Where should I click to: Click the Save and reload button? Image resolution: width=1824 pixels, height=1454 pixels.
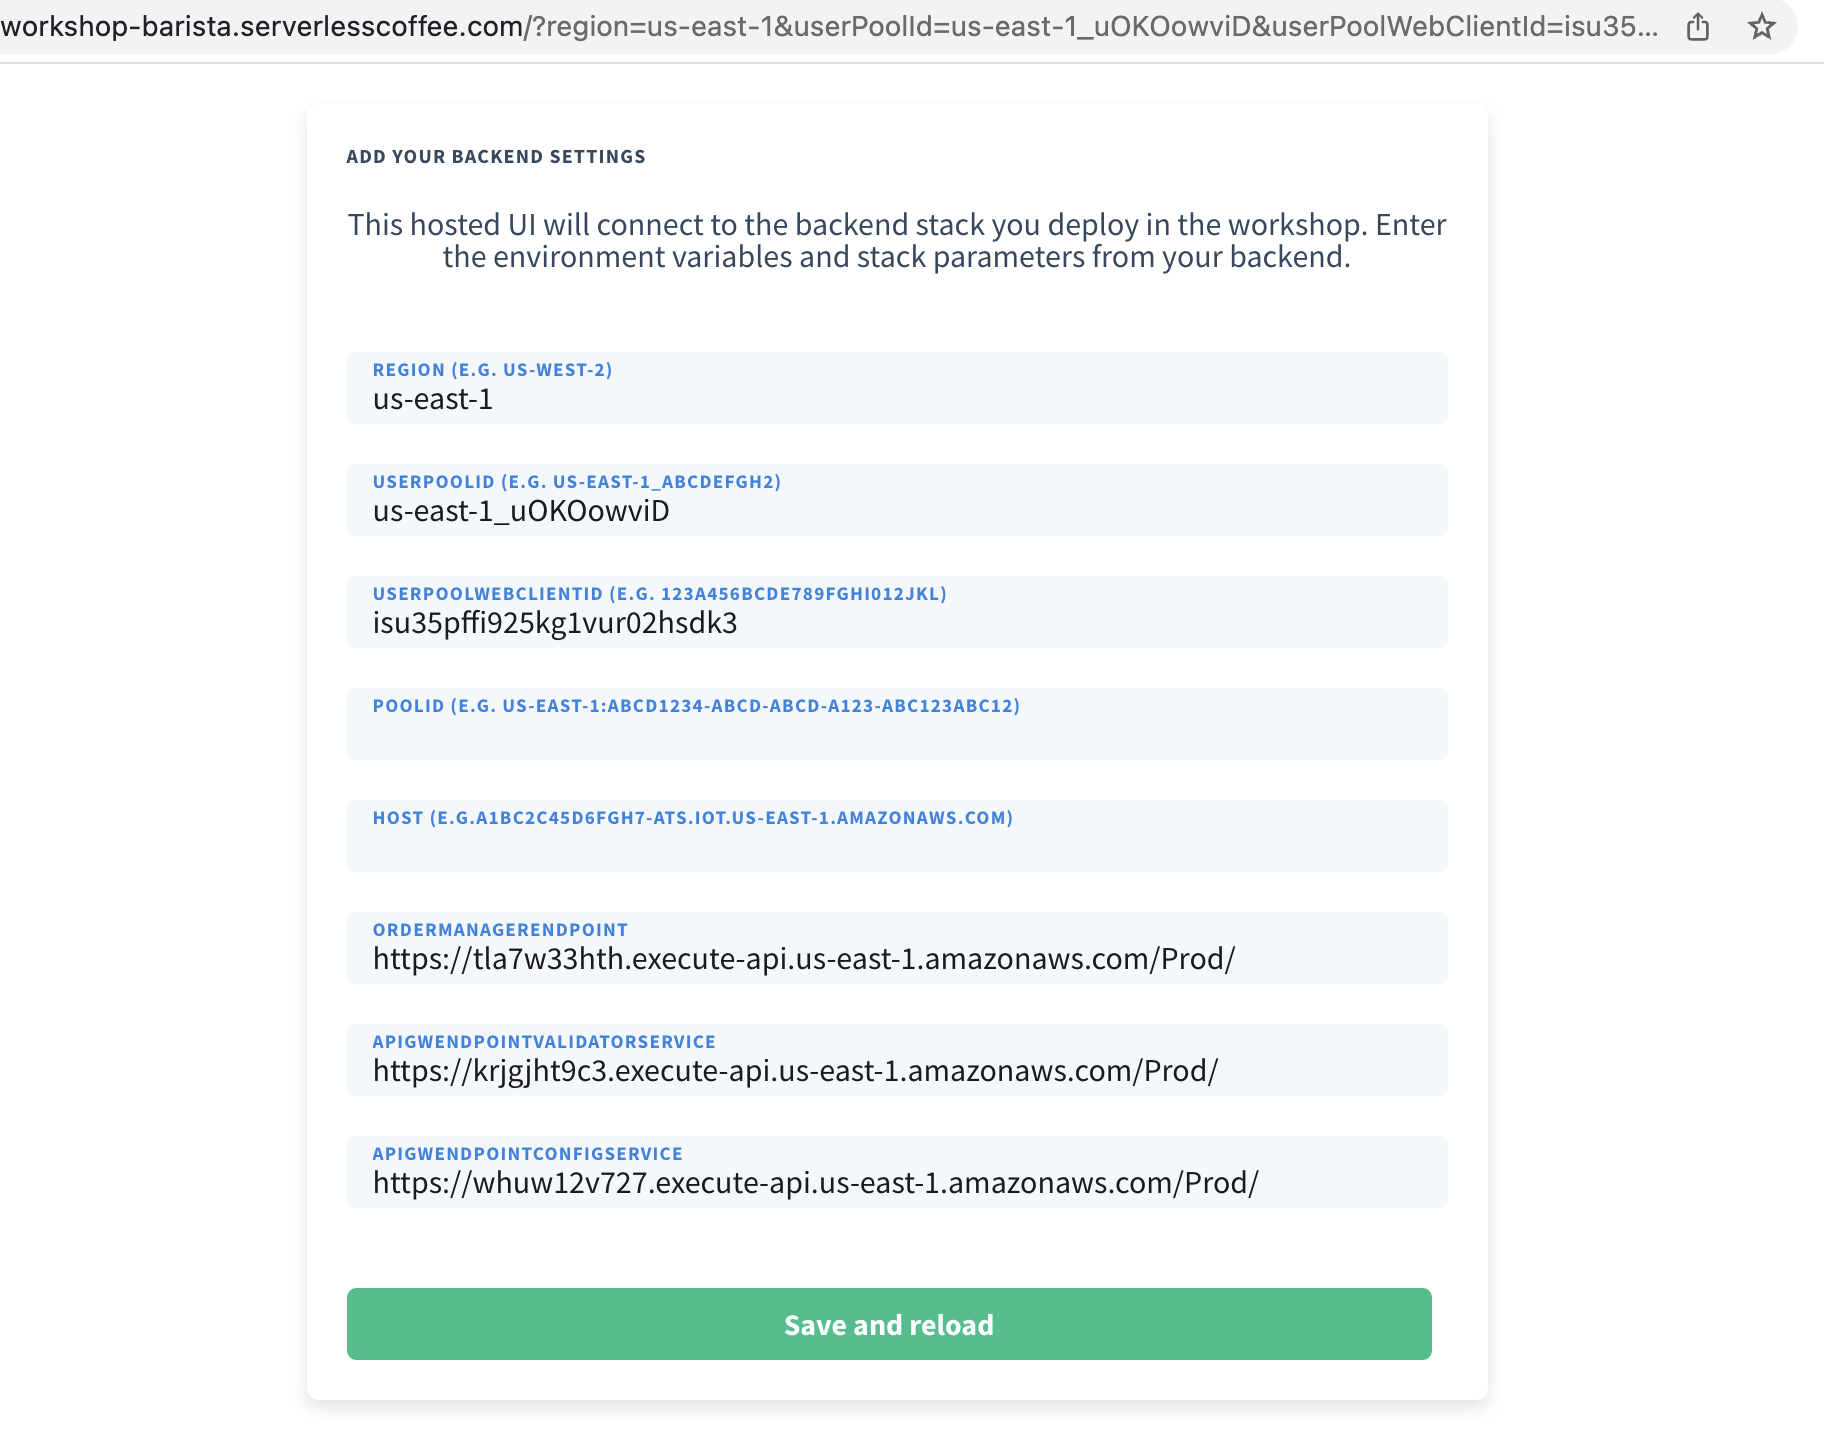point(889,1324)
